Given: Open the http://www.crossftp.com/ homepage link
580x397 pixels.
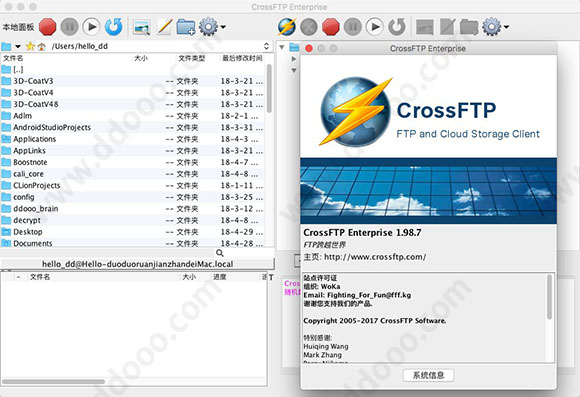Looking at the screenshot, I should pos(375,257).
